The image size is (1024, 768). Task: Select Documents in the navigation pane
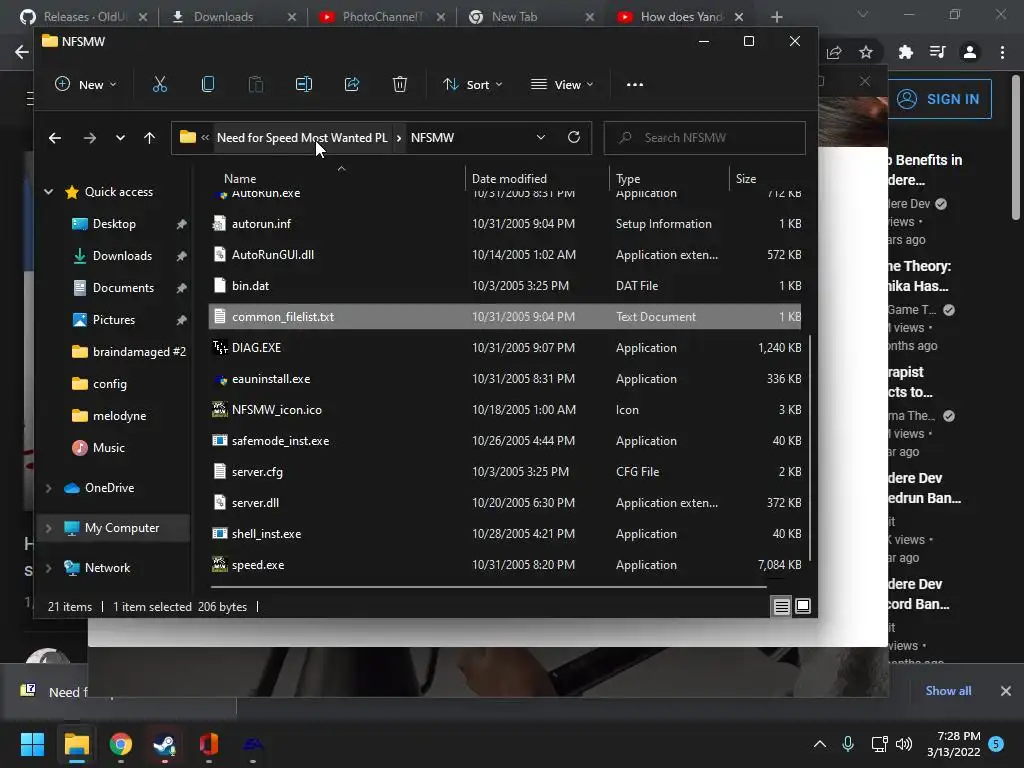click(x=123, y=288)
